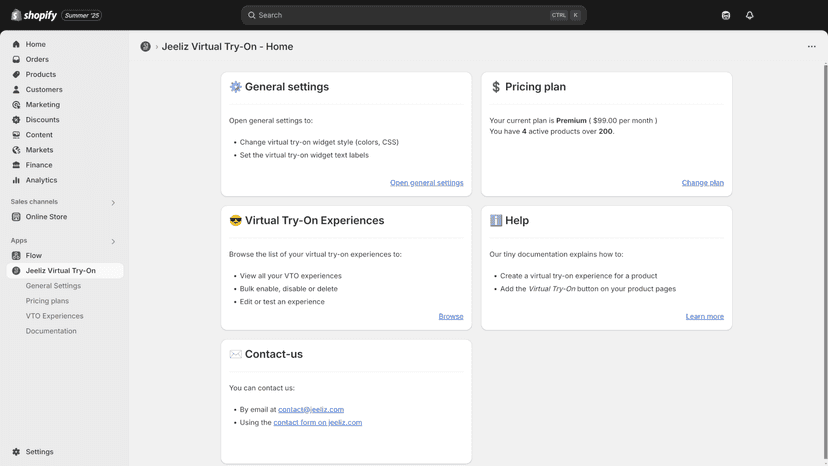The height and width of the screenshot is (466, 828).
Task: Click the Pricing plan dollar icon
Action: tap(496, 87)
